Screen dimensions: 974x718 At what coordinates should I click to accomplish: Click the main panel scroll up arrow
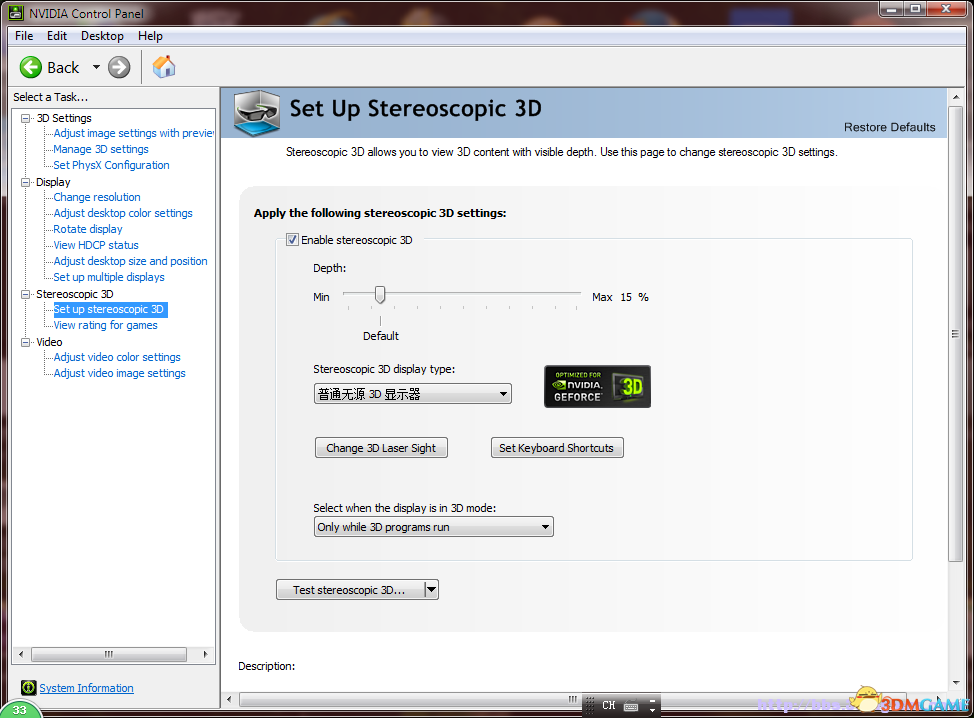click(x=956, y=97)
